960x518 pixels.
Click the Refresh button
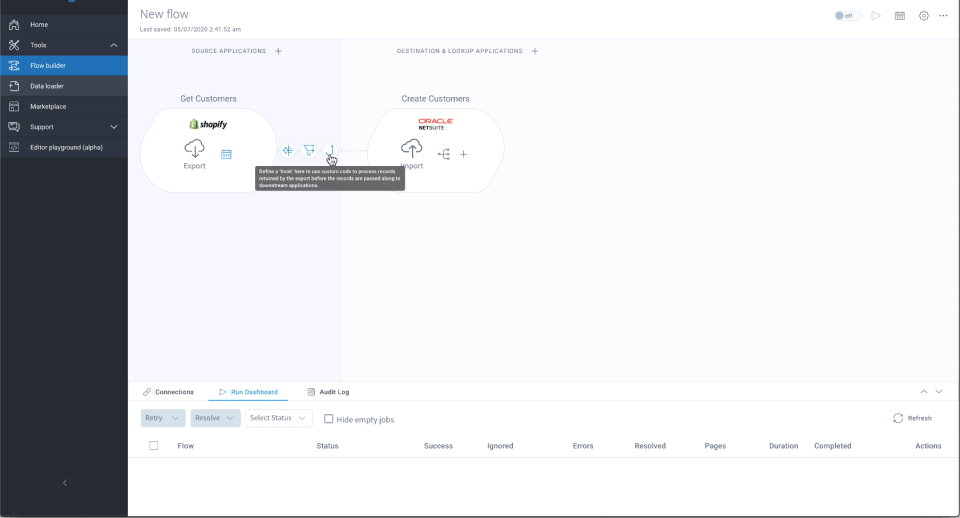912,418
